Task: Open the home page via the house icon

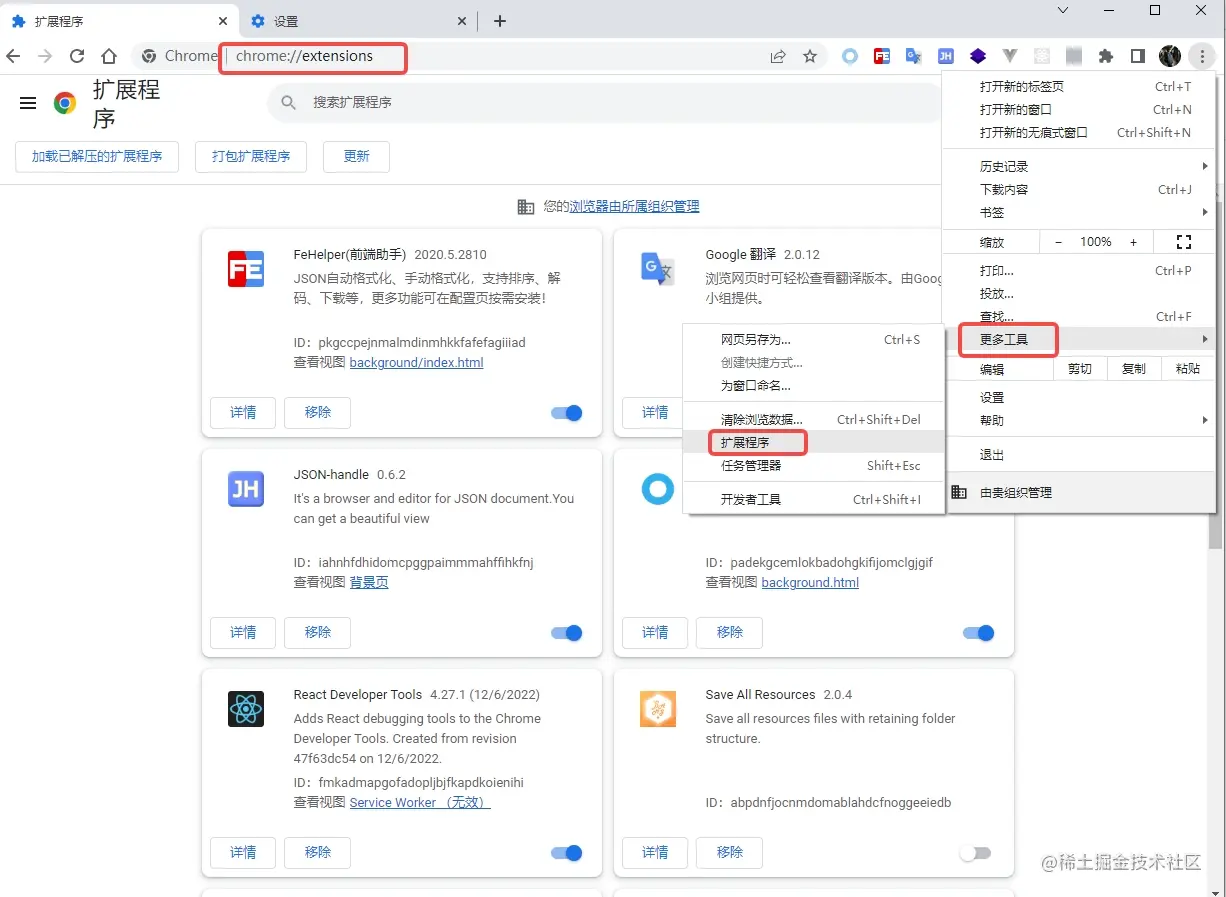Action: tap(109, 56)
